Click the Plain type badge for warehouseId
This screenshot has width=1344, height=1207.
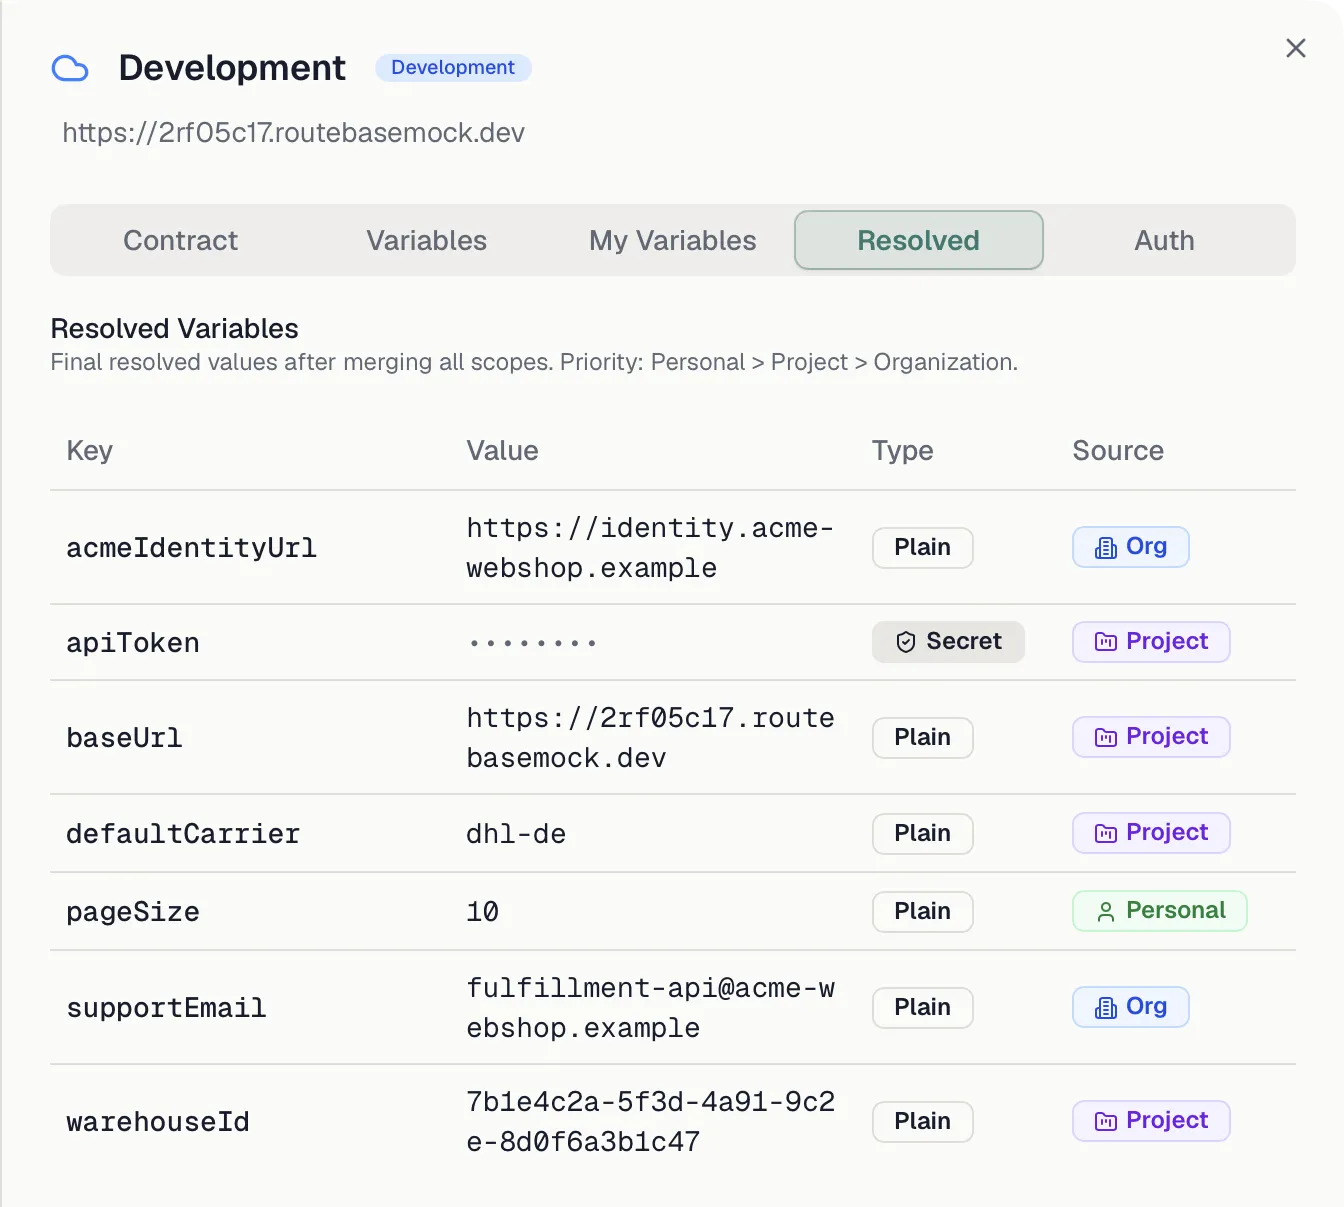923,1122
